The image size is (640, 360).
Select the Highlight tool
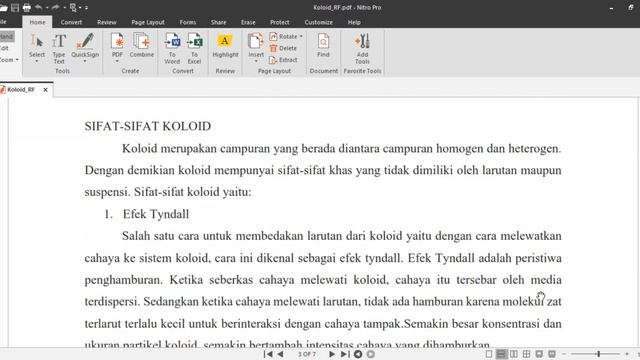(x=225, y=46)
